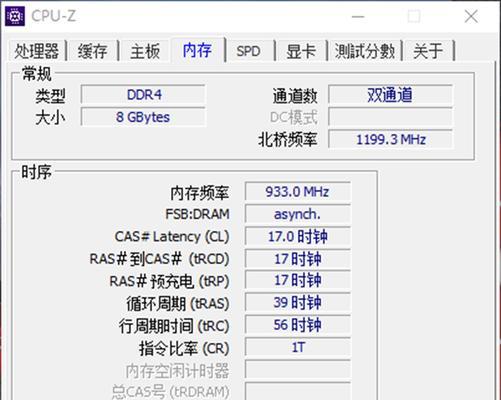
Task: Switch to the 处理器 tab
Action: click(36, 51)
